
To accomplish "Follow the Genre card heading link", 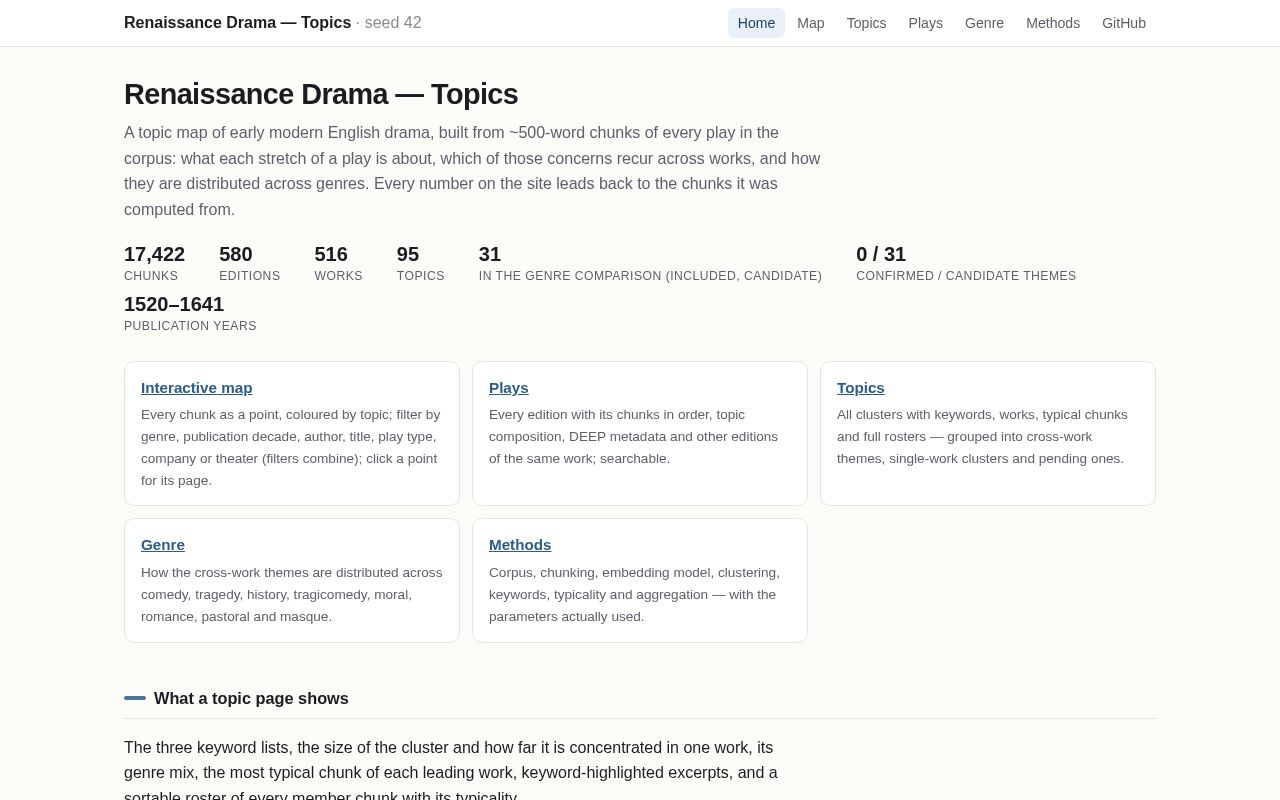I will point(163,545).
